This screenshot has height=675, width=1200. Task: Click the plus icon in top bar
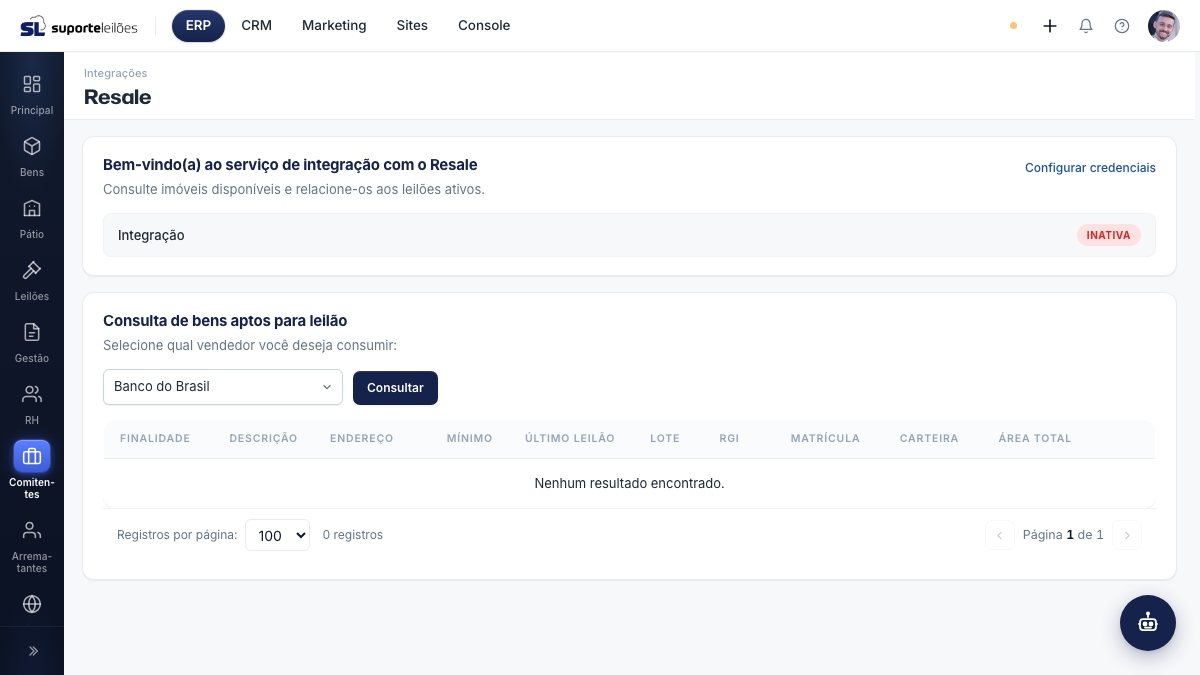tap(1050, 26)
